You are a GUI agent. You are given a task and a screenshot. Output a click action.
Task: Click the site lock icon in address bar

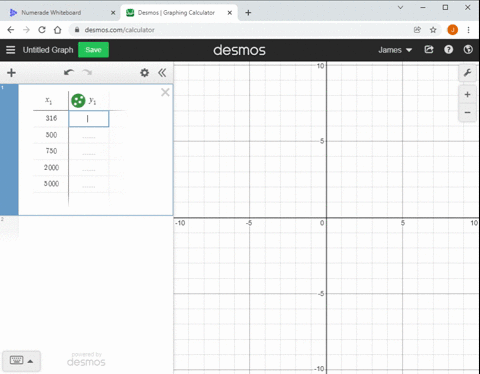coord(77,30)
